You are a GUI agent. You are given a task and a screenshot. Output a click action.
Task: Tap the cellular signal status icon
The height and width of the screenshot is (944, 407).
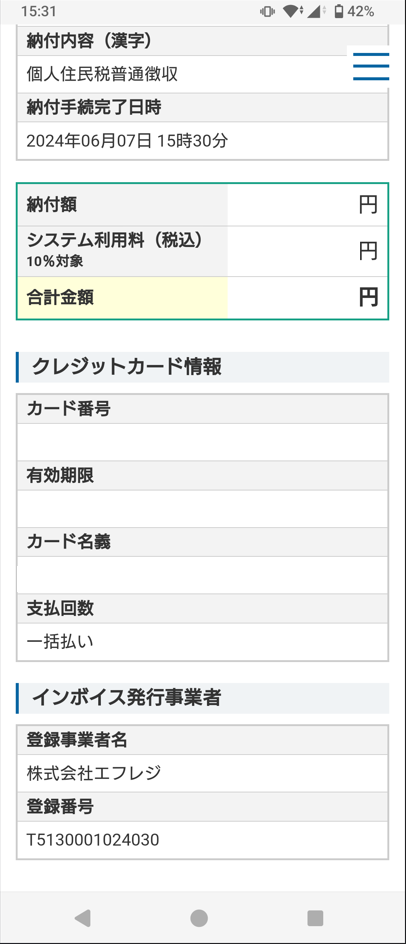315,11
